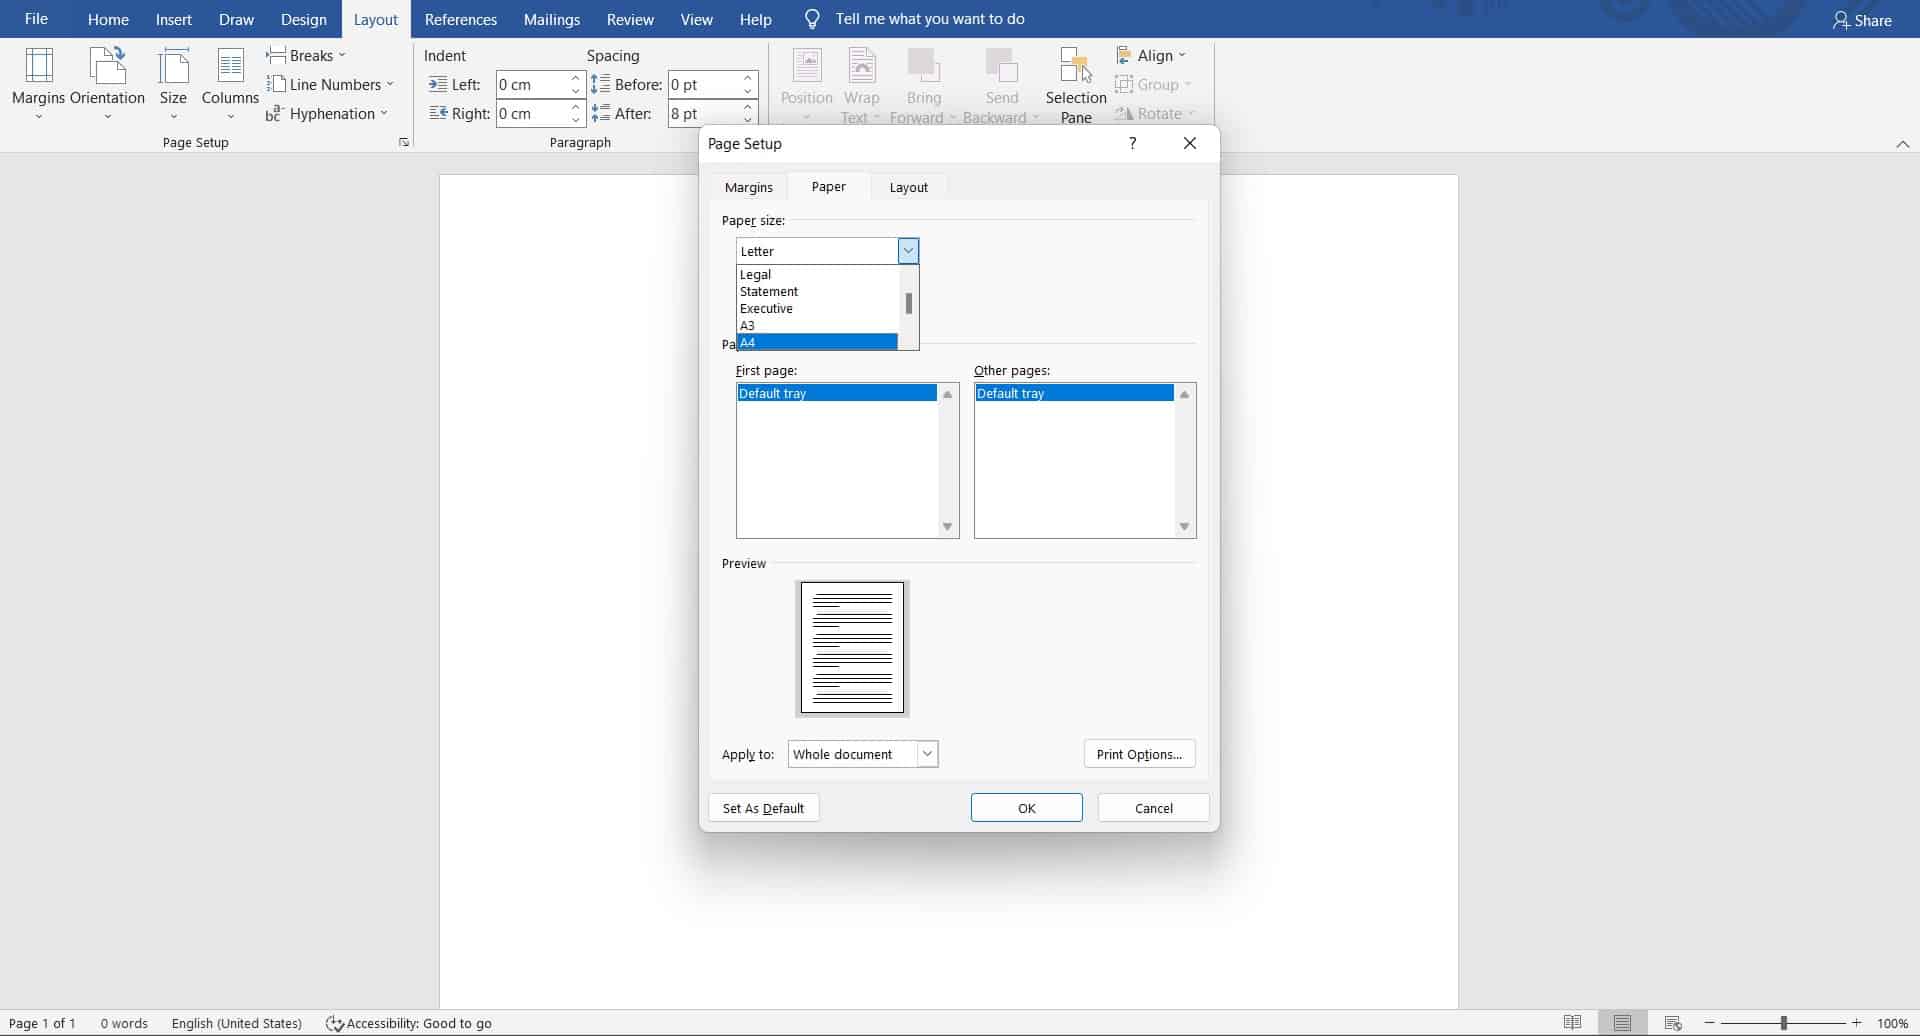The image size is (1920, 1036).
Task: Click Set As Default button
Action: 764,808
